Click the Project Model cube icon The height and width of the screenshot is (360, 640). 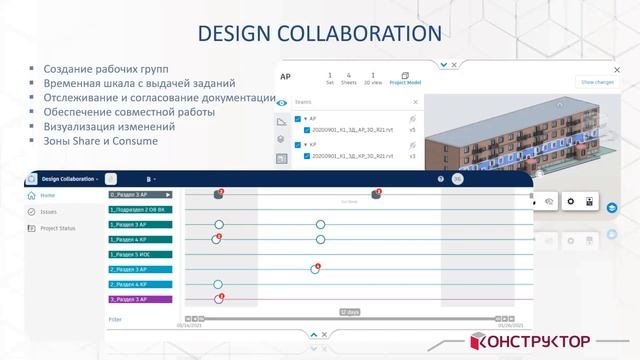405,76
